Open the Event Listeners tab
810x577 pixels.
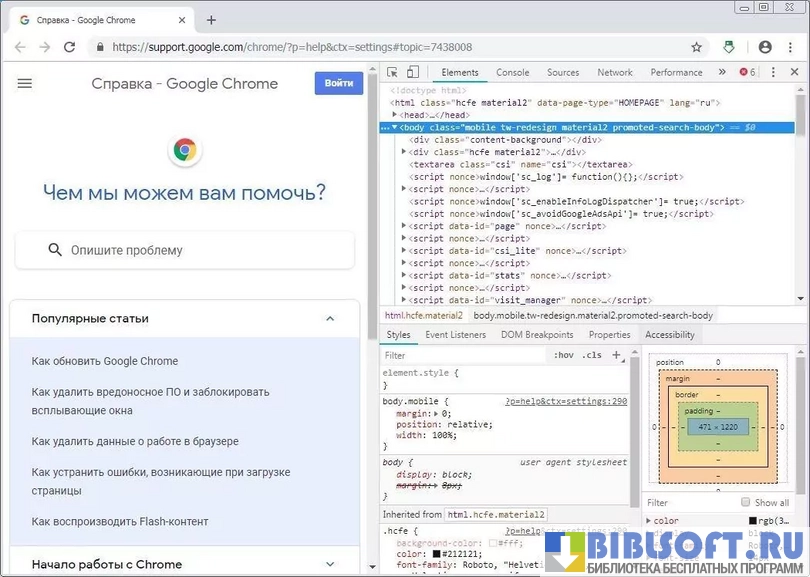point(455,335)
